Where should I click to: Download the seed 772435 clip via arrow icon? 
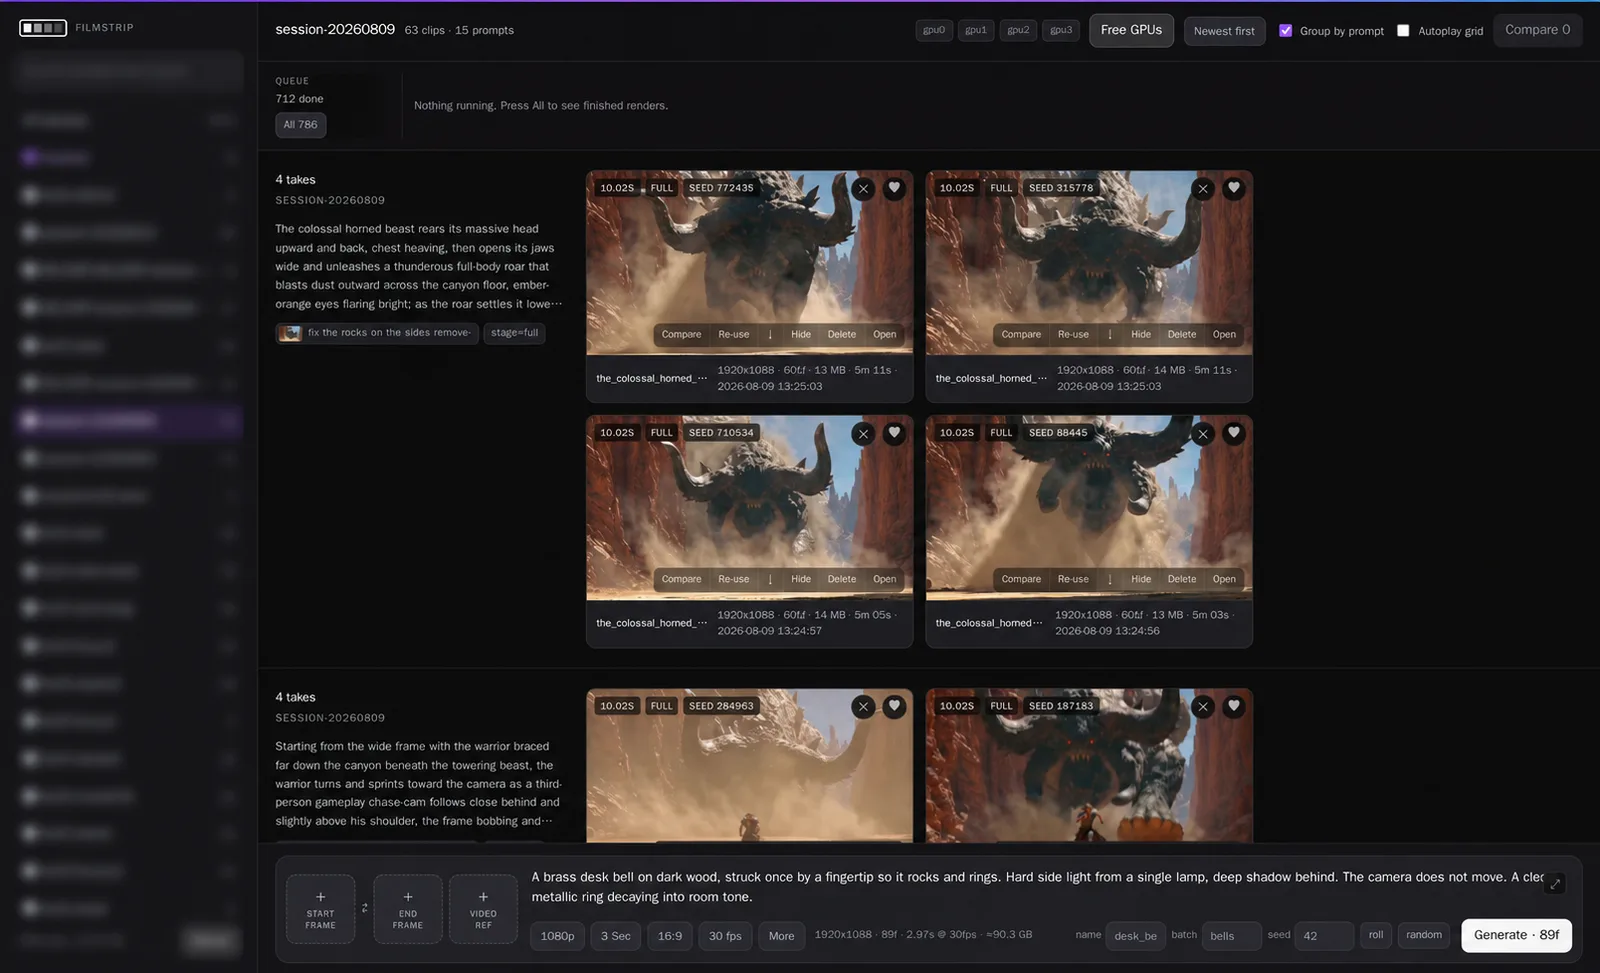point(770,334)
